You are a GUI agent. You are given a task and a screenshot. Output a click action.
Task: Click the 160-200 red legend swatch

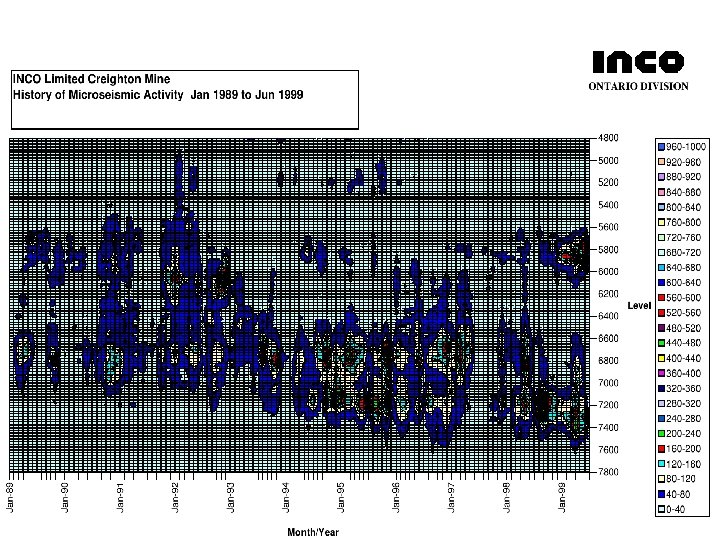point(661,449)
